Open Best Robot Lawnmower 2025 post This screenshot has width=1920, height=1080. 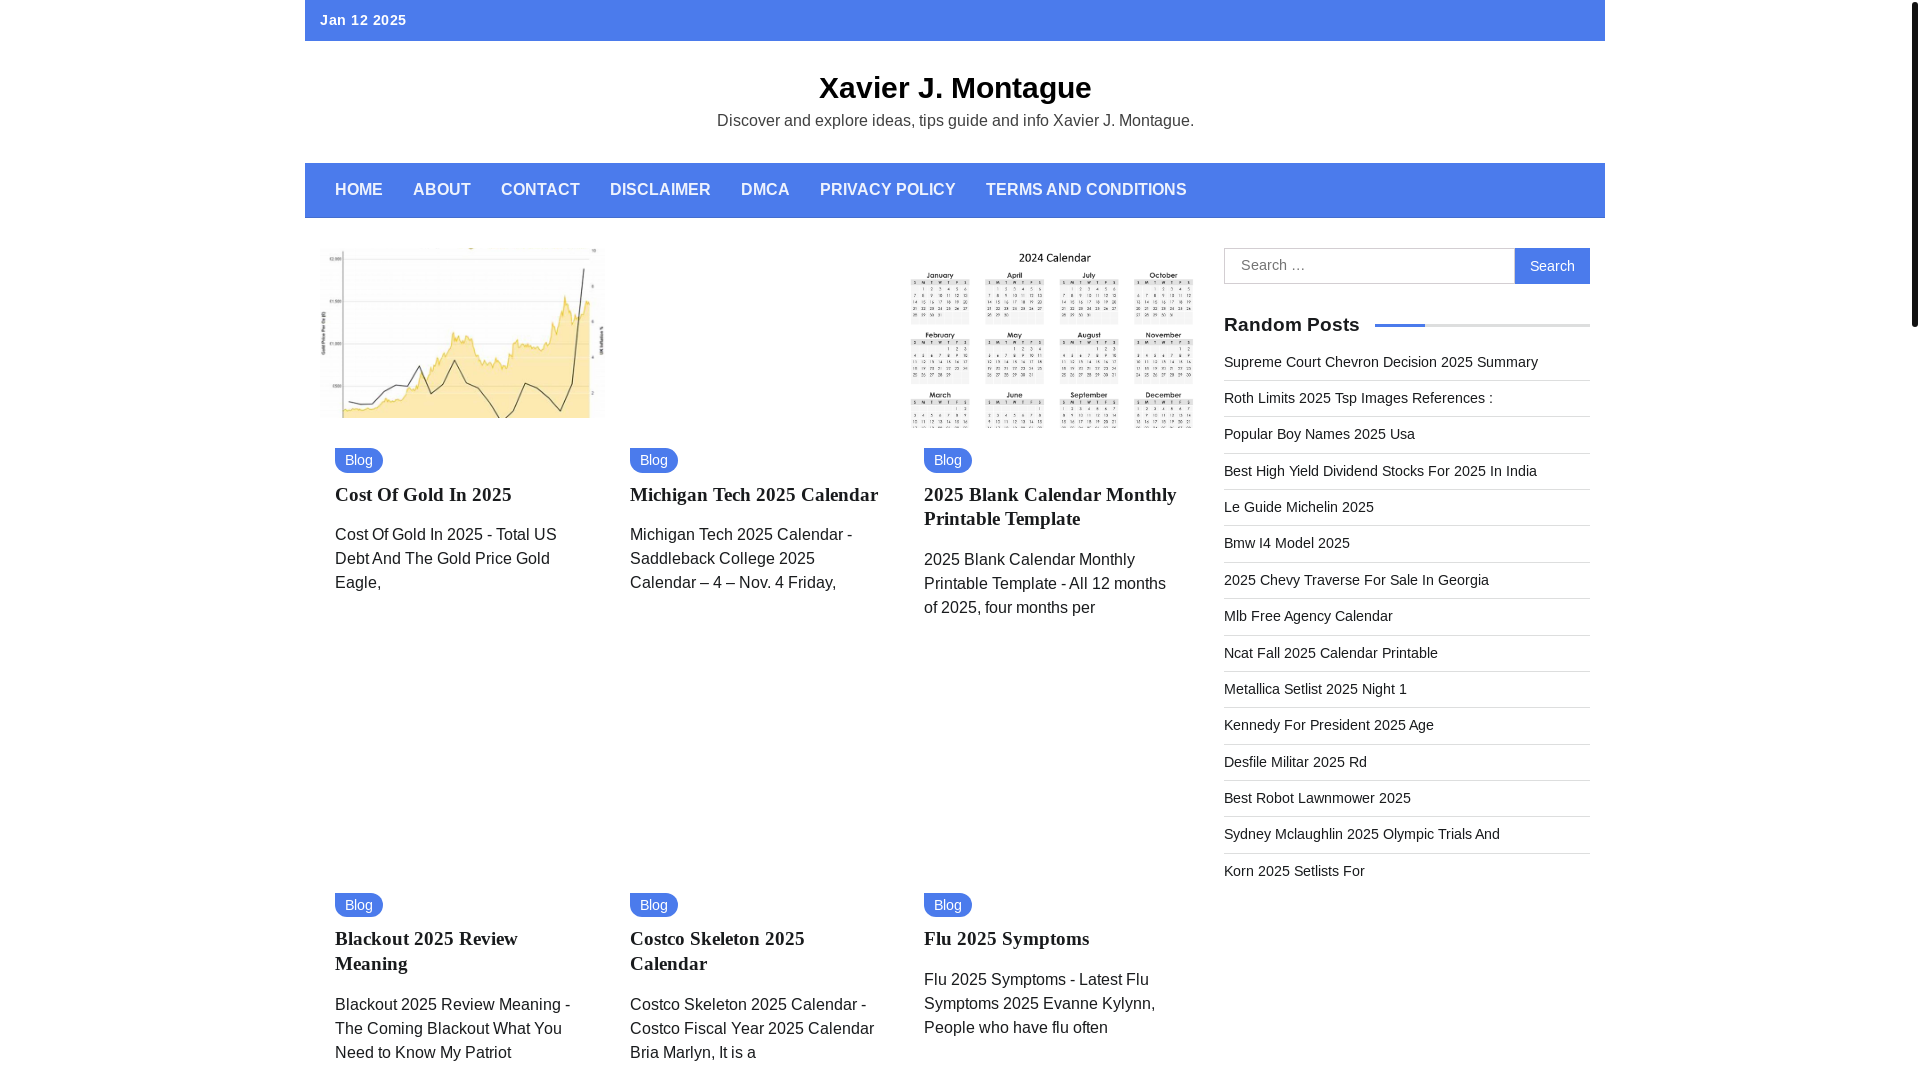click(x=1317, y=798)
